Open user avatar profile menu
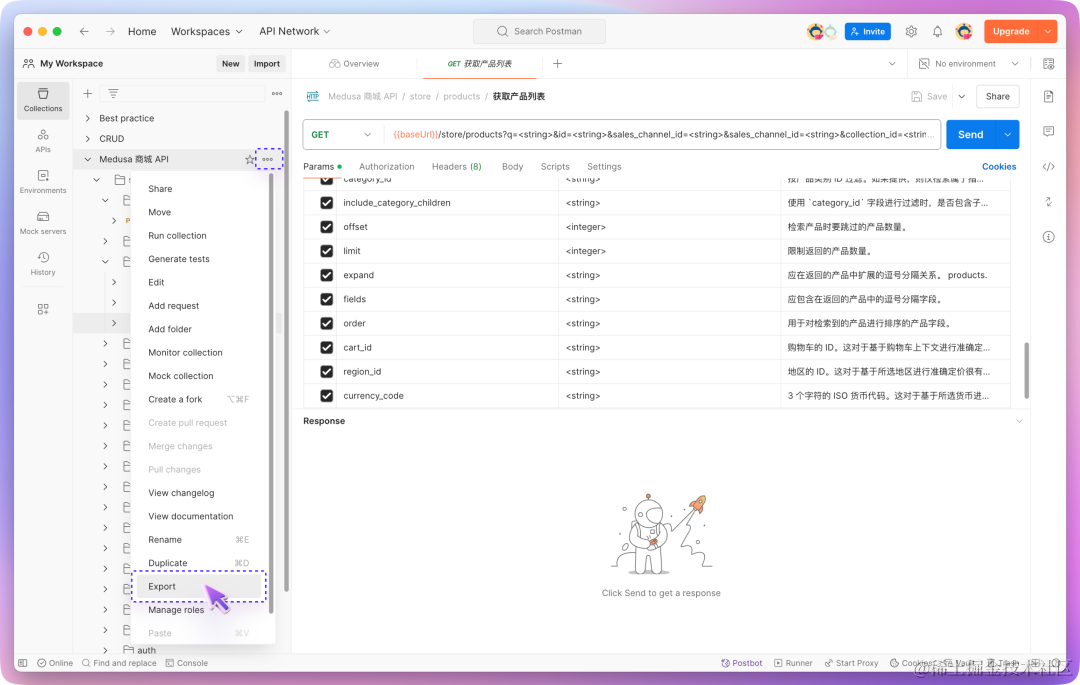 tap(964, 32)
